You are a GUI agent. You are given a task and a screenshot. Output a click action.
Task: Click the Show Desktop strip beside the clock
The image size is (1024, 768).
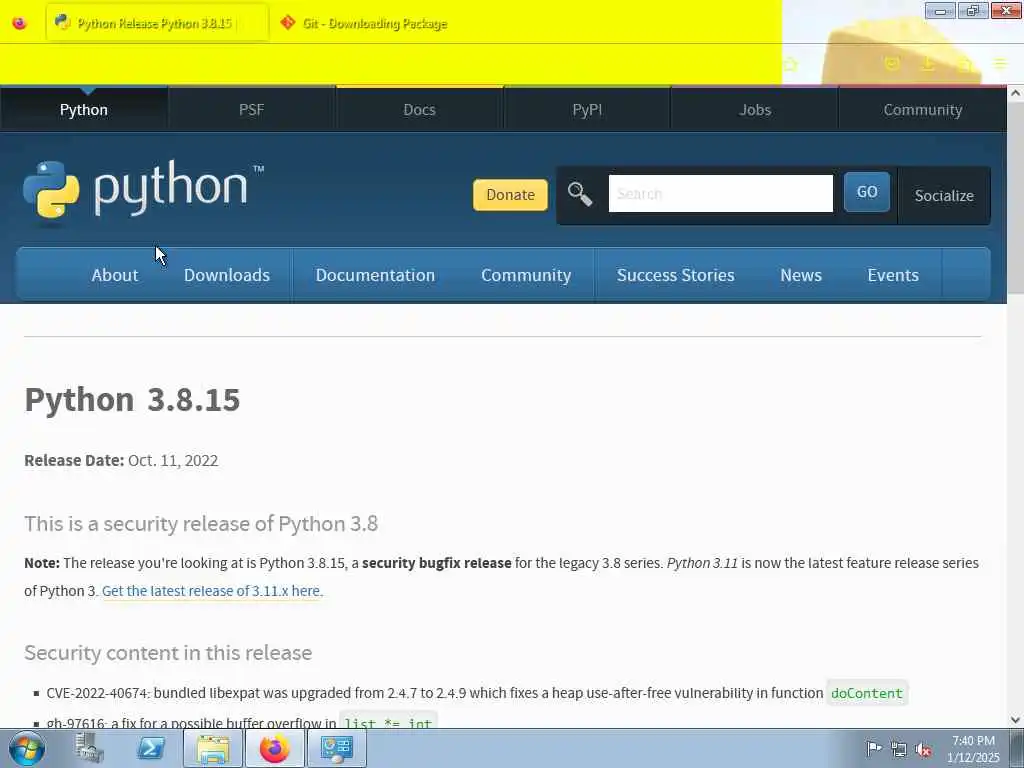(1017, 748)
